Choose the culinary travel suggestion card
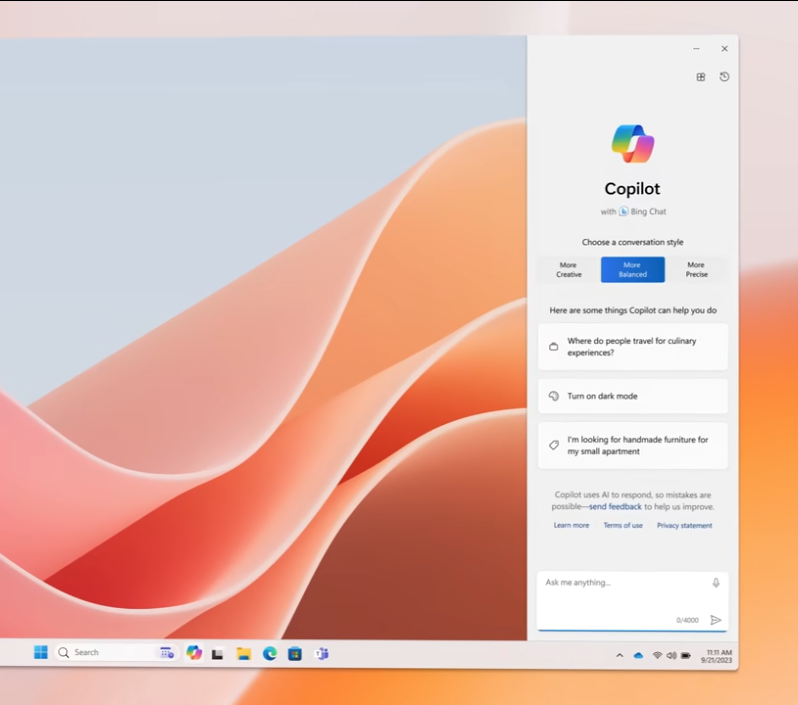798x705 pixels. [632, 347]
